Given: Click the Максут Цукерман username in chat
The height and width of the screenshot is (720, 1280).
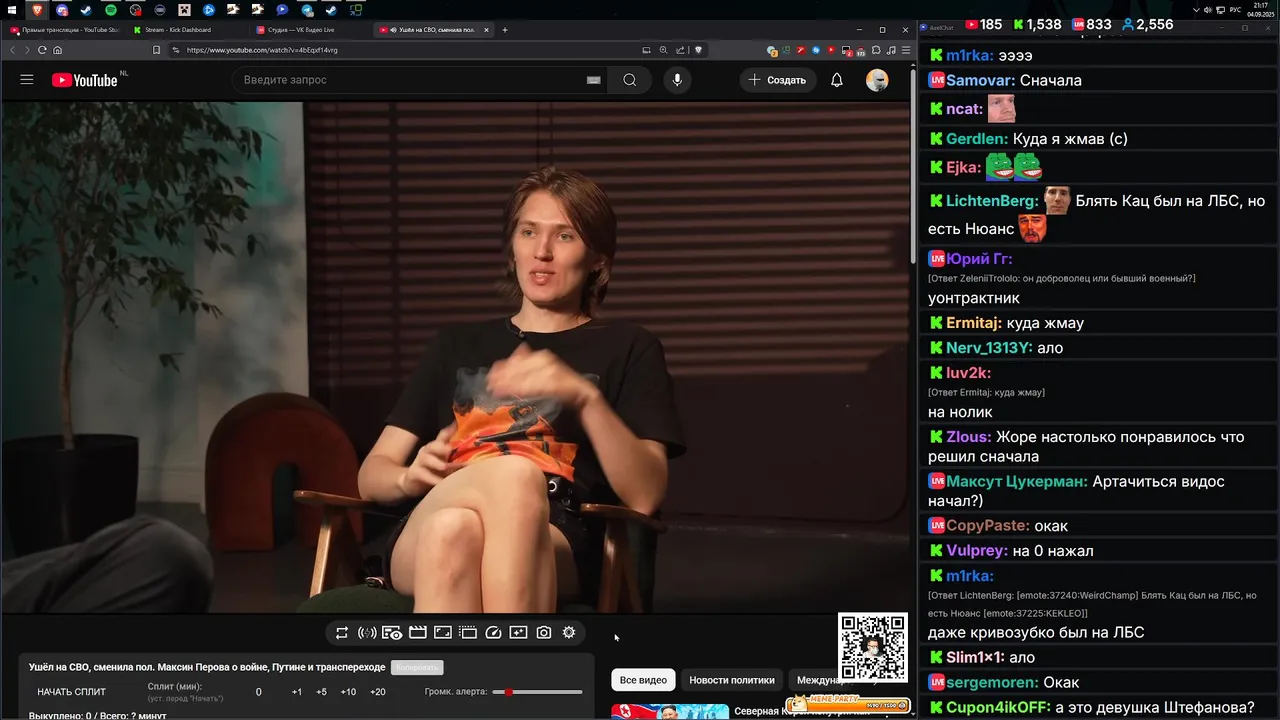Looking at the screenshot, I should 1017,482.
